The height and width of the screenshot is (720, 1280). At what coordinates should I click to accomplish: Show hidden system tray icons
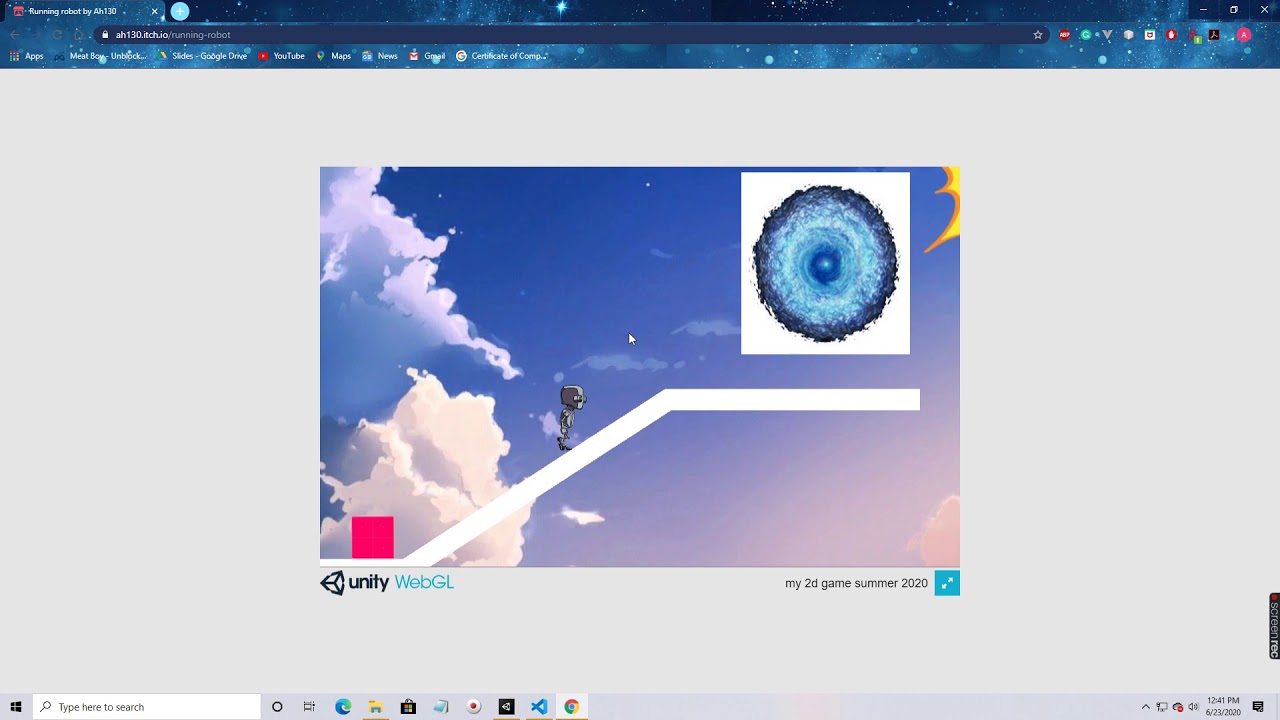(1146, 707)
